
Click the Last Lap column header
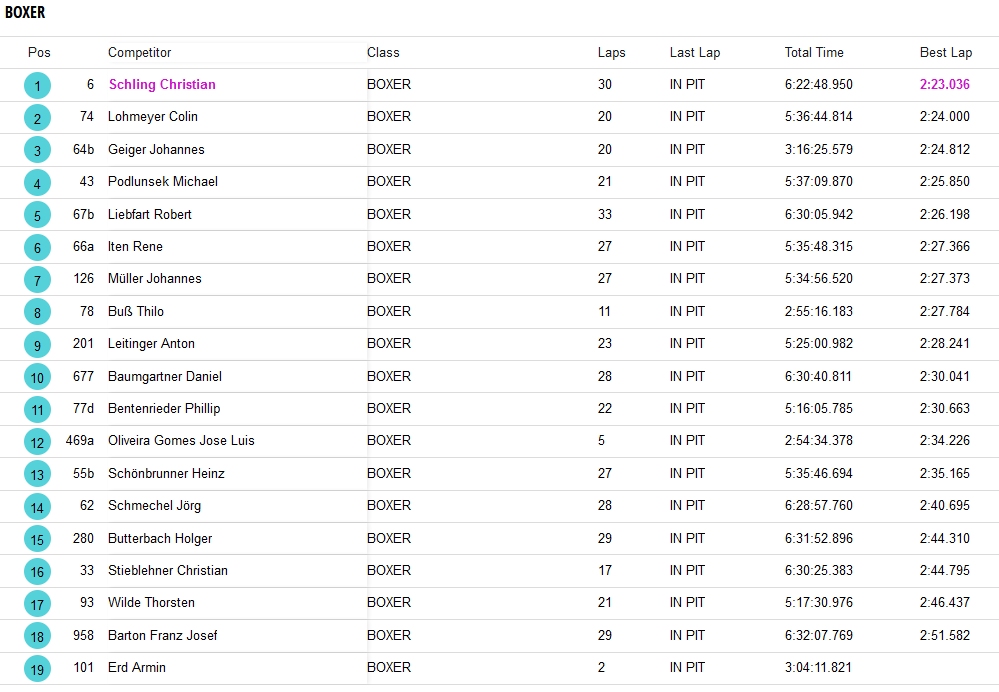coord(694,53)
